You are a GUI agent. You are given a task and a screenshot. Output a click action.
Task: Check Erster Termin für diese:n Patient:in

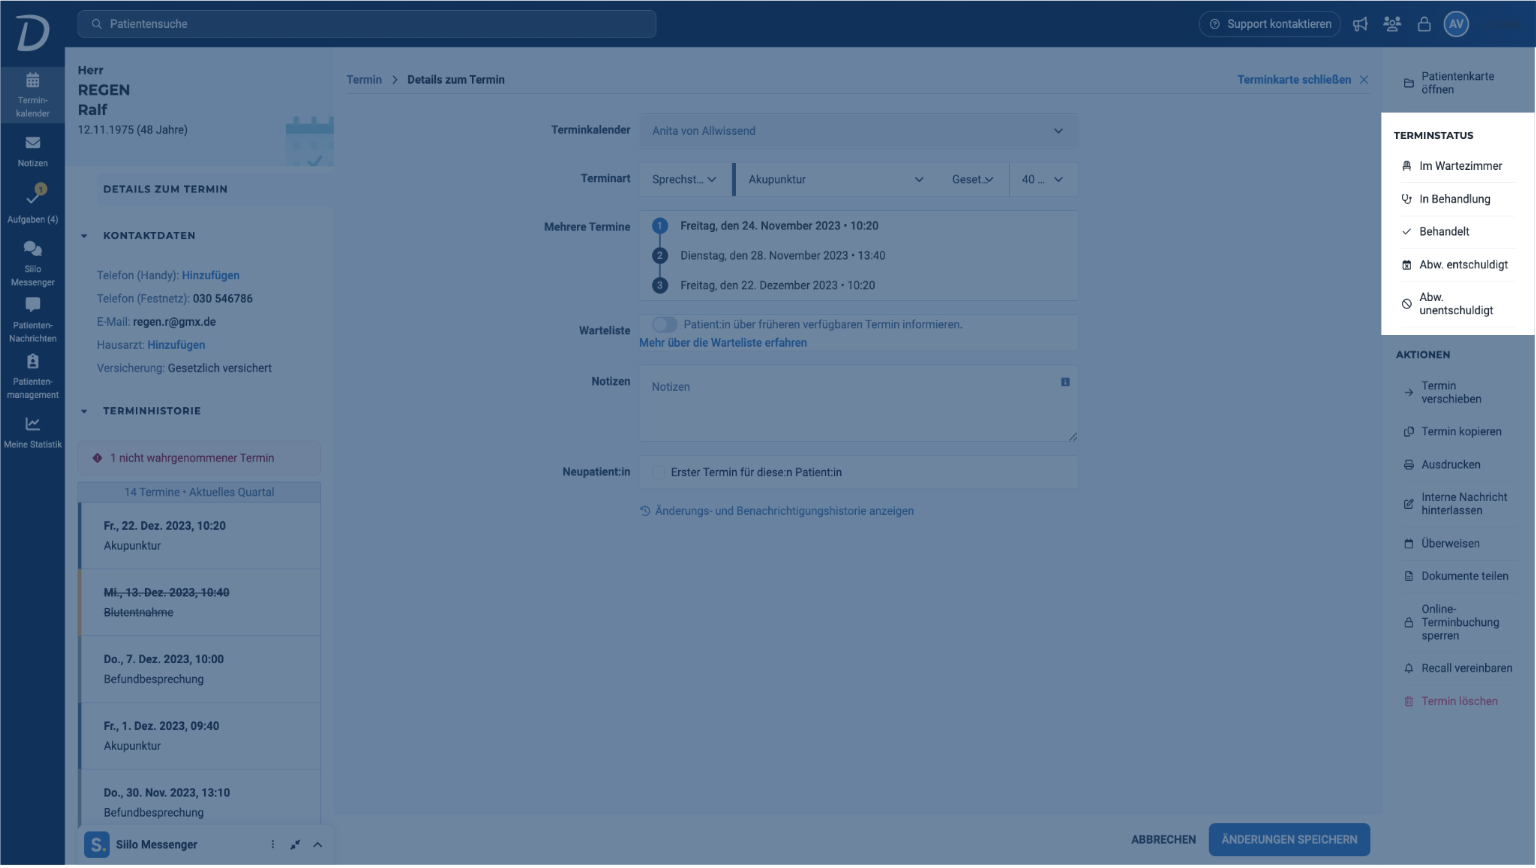[658, 472]
